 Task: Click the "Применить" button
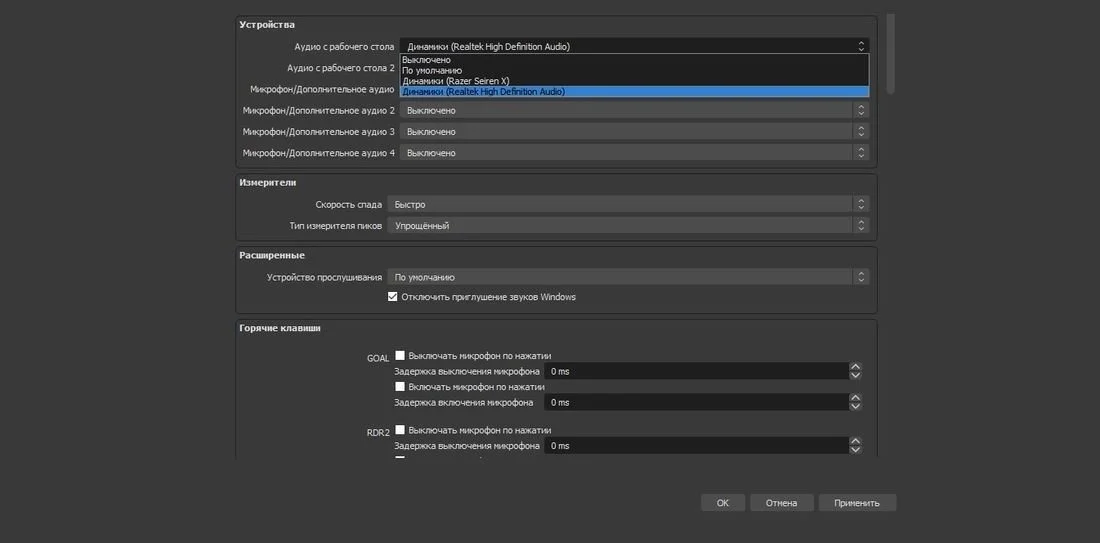857,503
